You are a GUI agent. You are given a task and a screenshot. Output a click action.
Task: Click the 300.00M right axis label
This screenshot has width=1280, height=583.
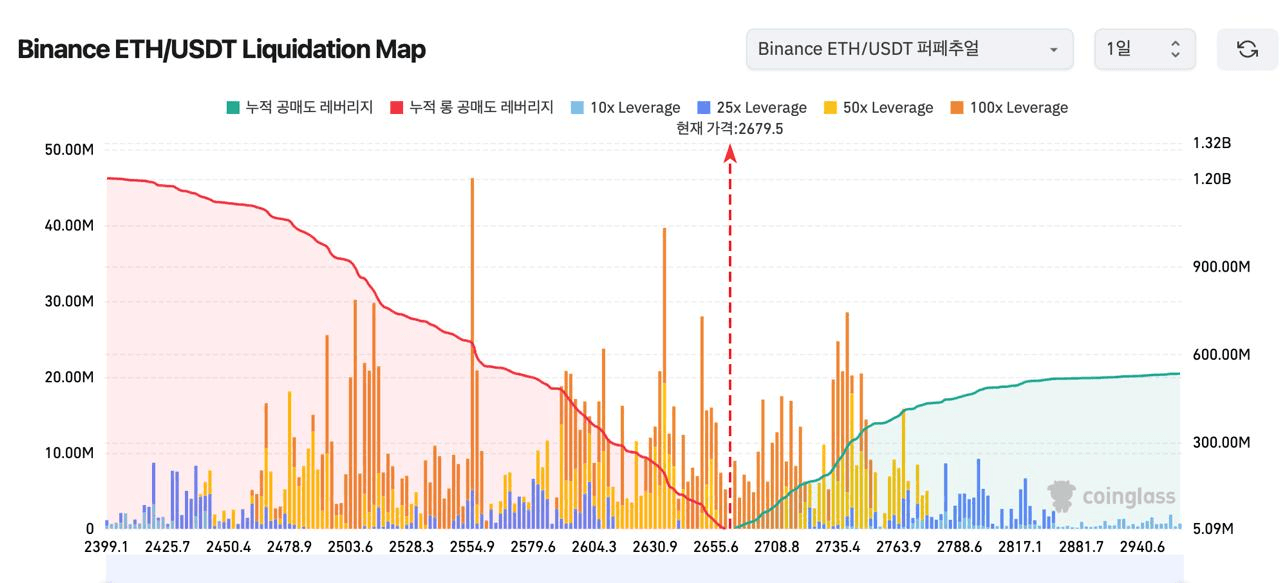click(x=1222, y=443)
